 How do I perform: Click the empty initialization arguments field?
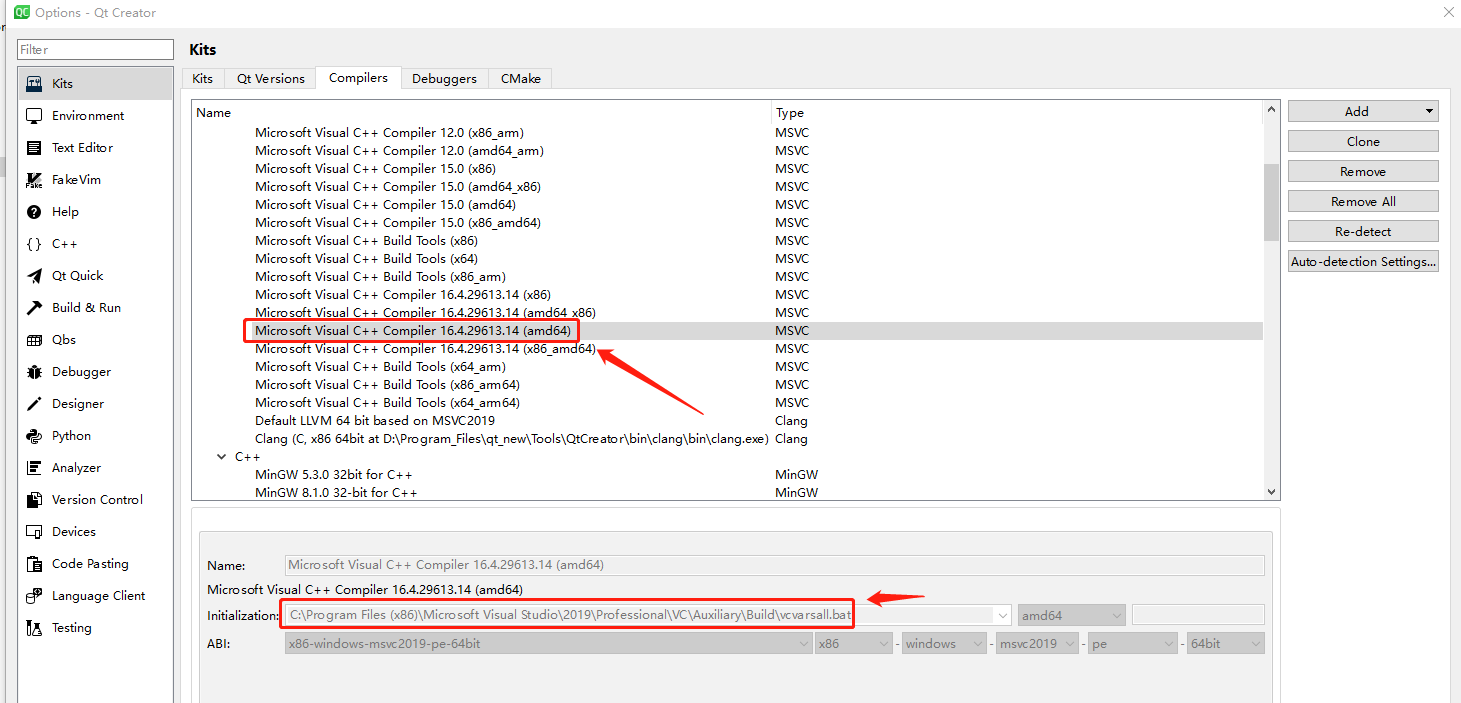(x=1198, y=615)
